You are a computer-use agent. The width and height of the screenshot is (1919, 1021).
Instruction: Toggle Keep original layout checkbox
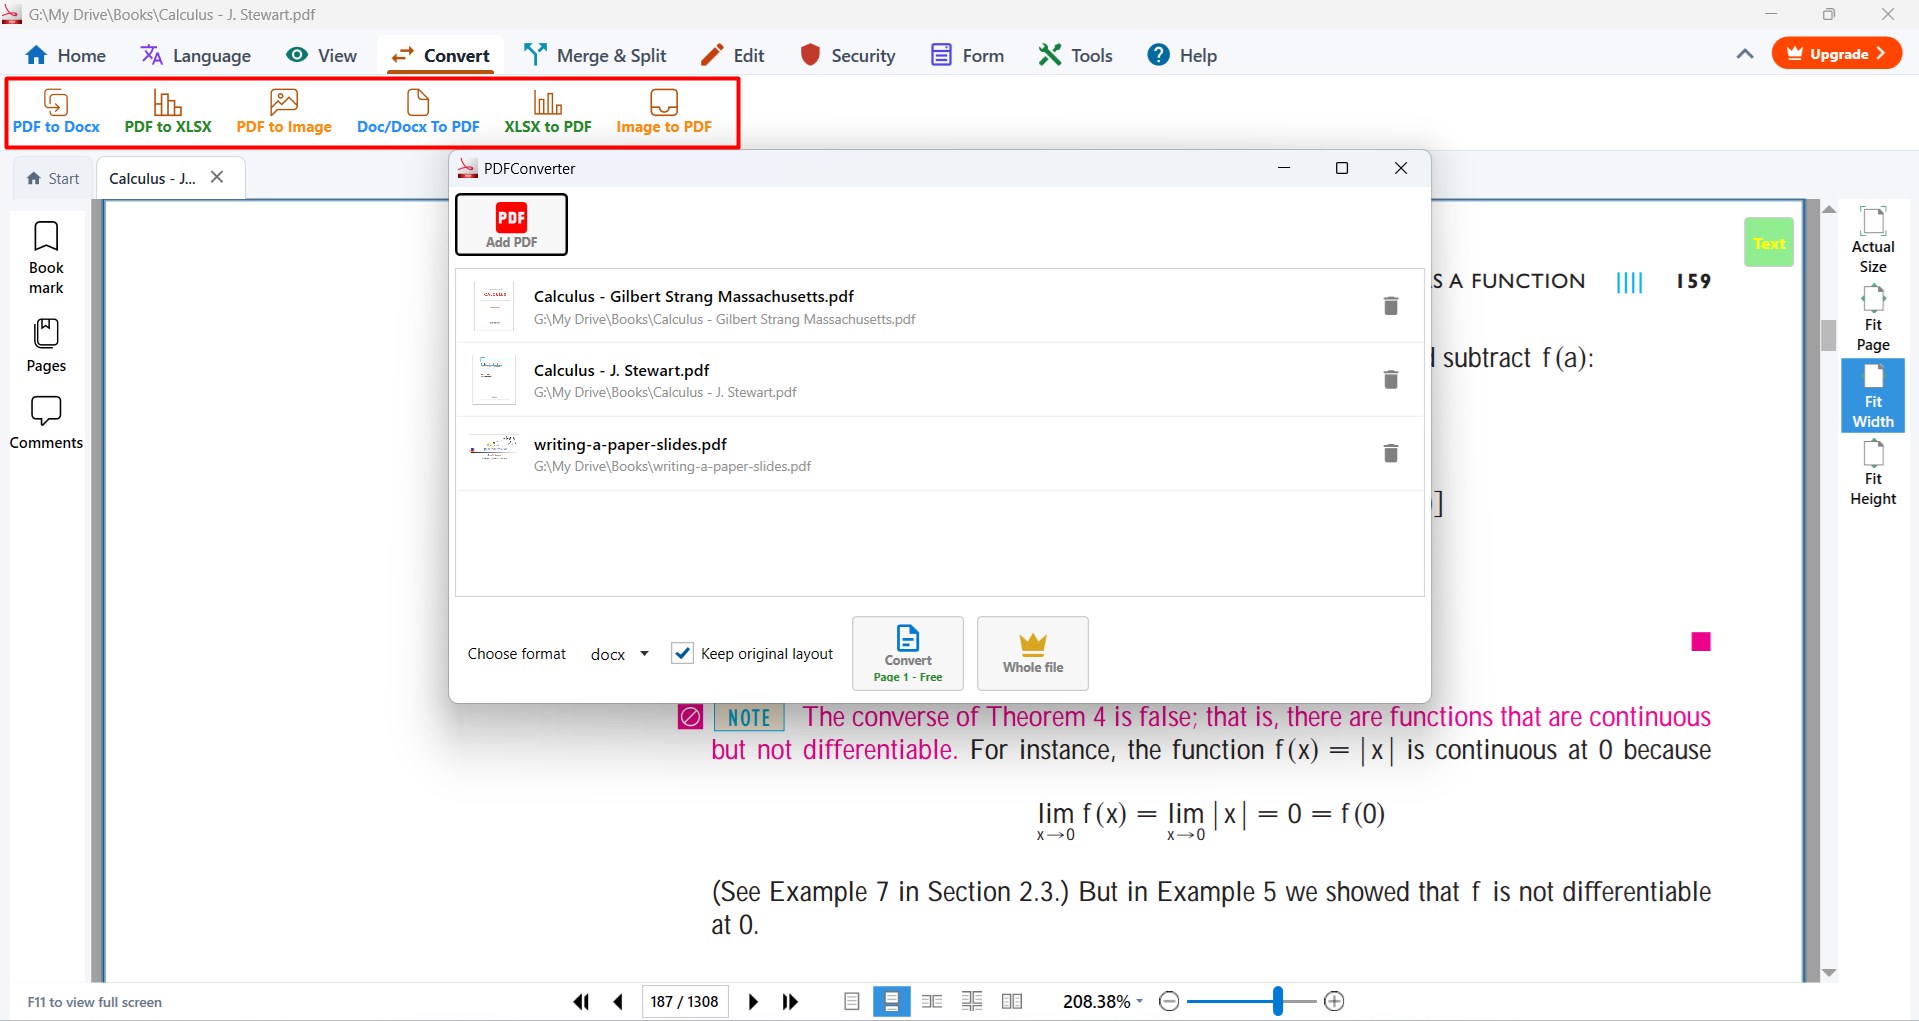(682, 653)
